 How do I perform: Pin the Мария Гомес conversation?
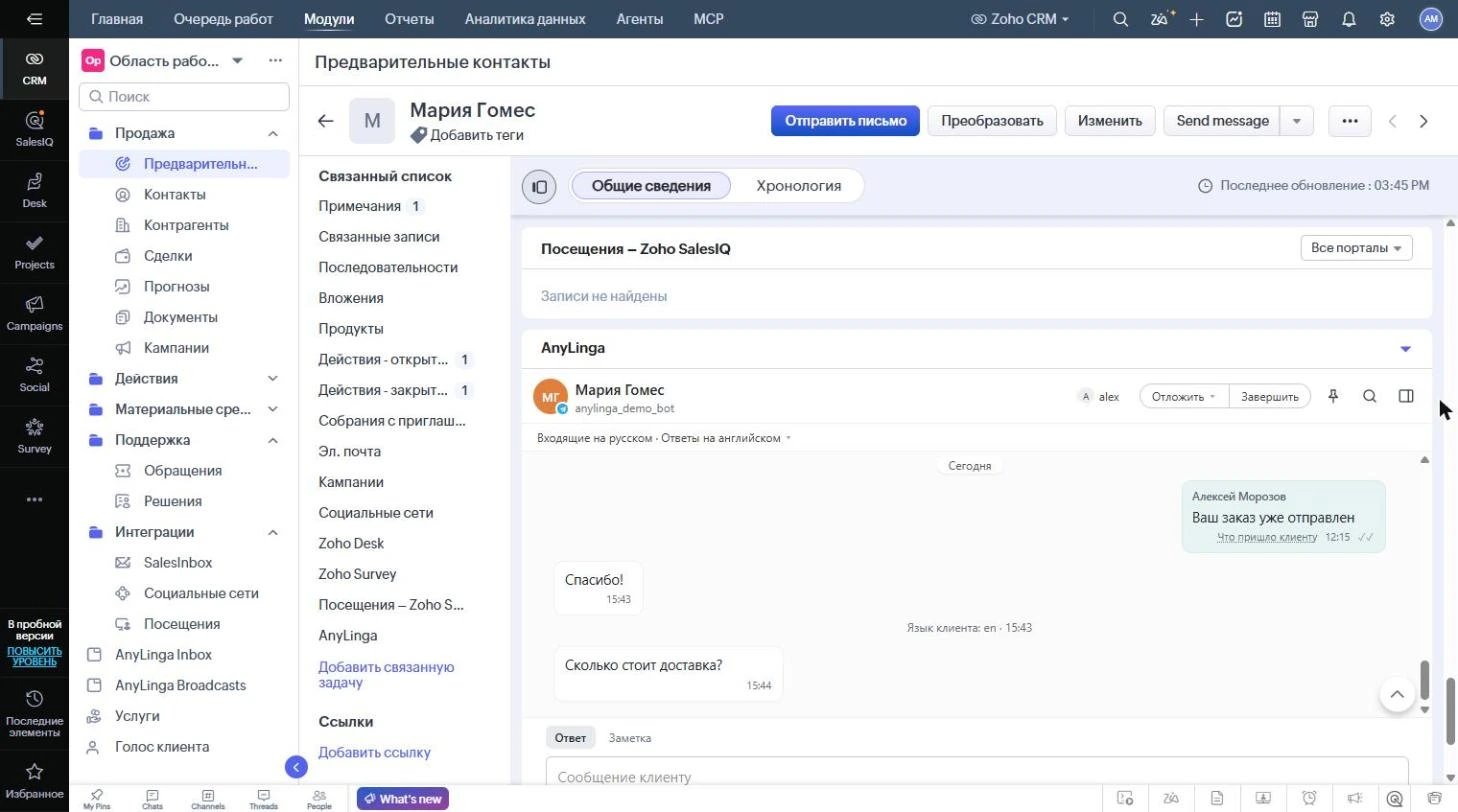(x=1333, y=396)
